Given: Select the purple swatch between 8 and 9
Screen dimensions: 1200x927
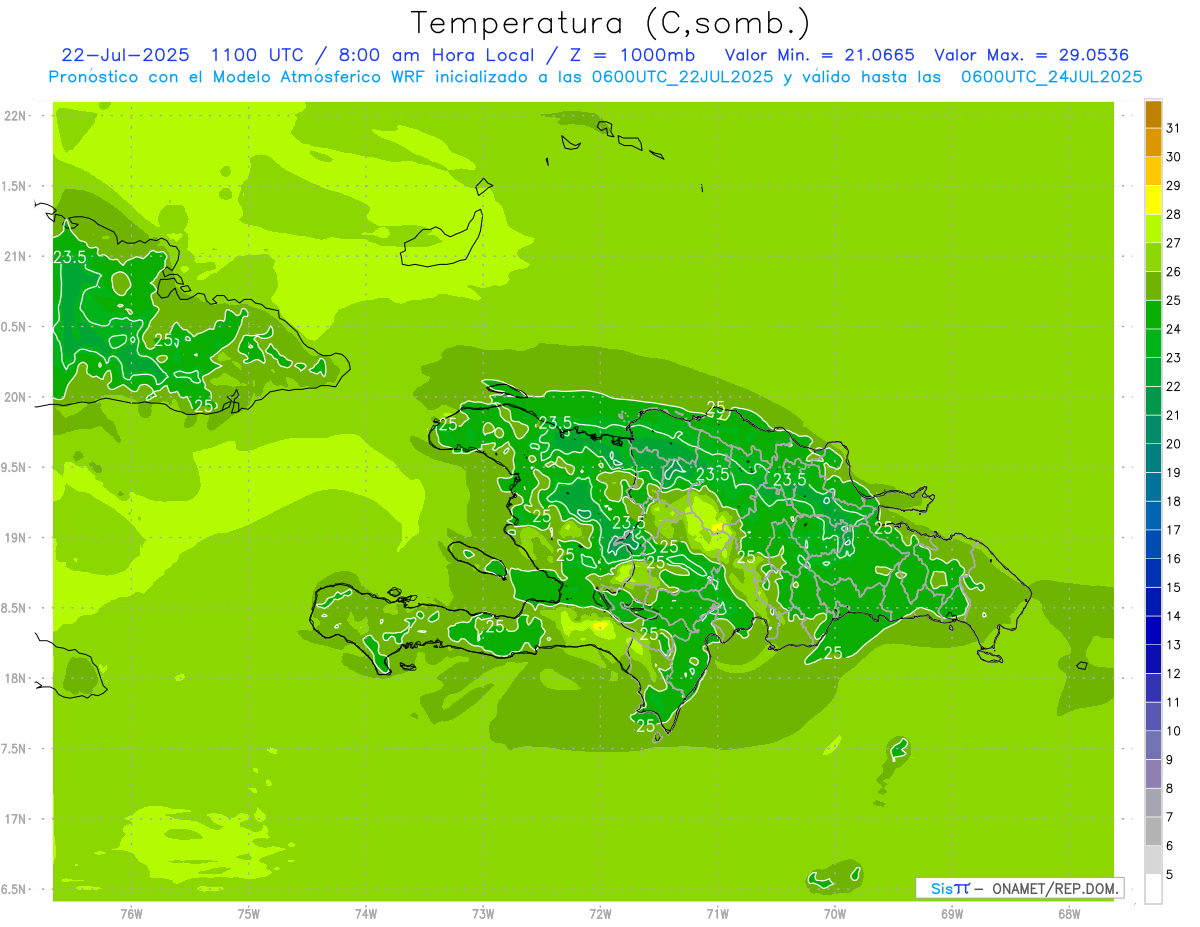Looking at the screenshot, I should pyautogui.click(x=1153, y=775).
